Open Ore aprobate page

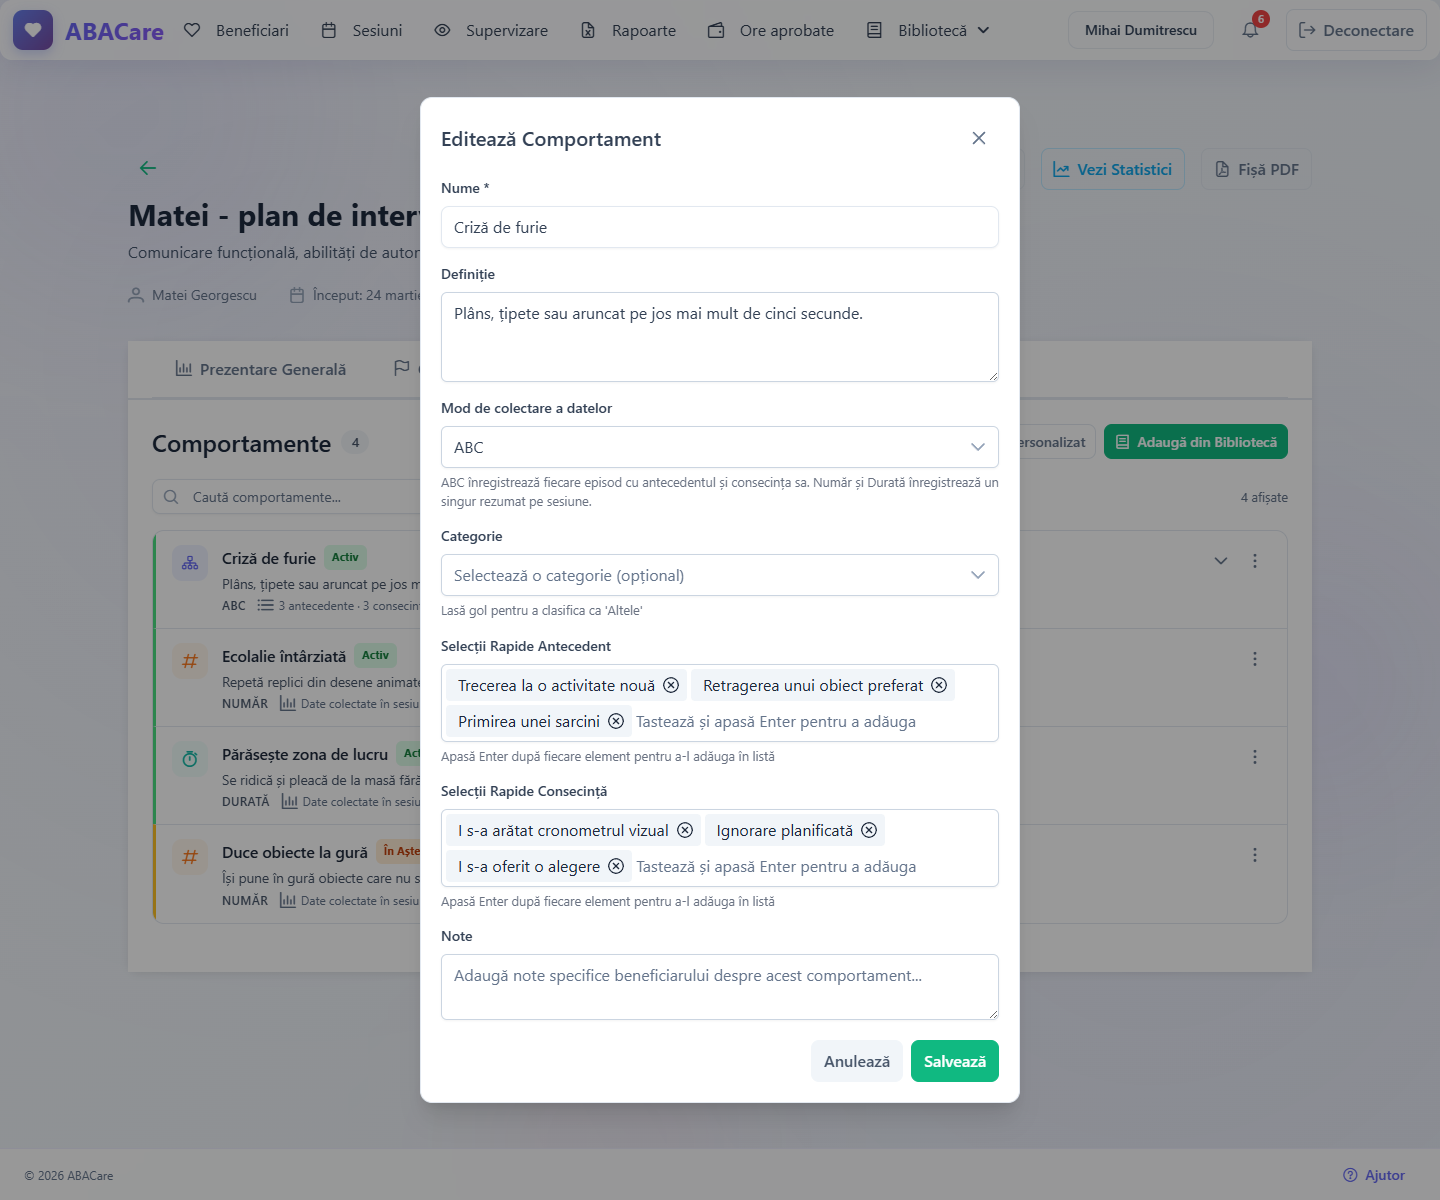[x=771, y=30]
